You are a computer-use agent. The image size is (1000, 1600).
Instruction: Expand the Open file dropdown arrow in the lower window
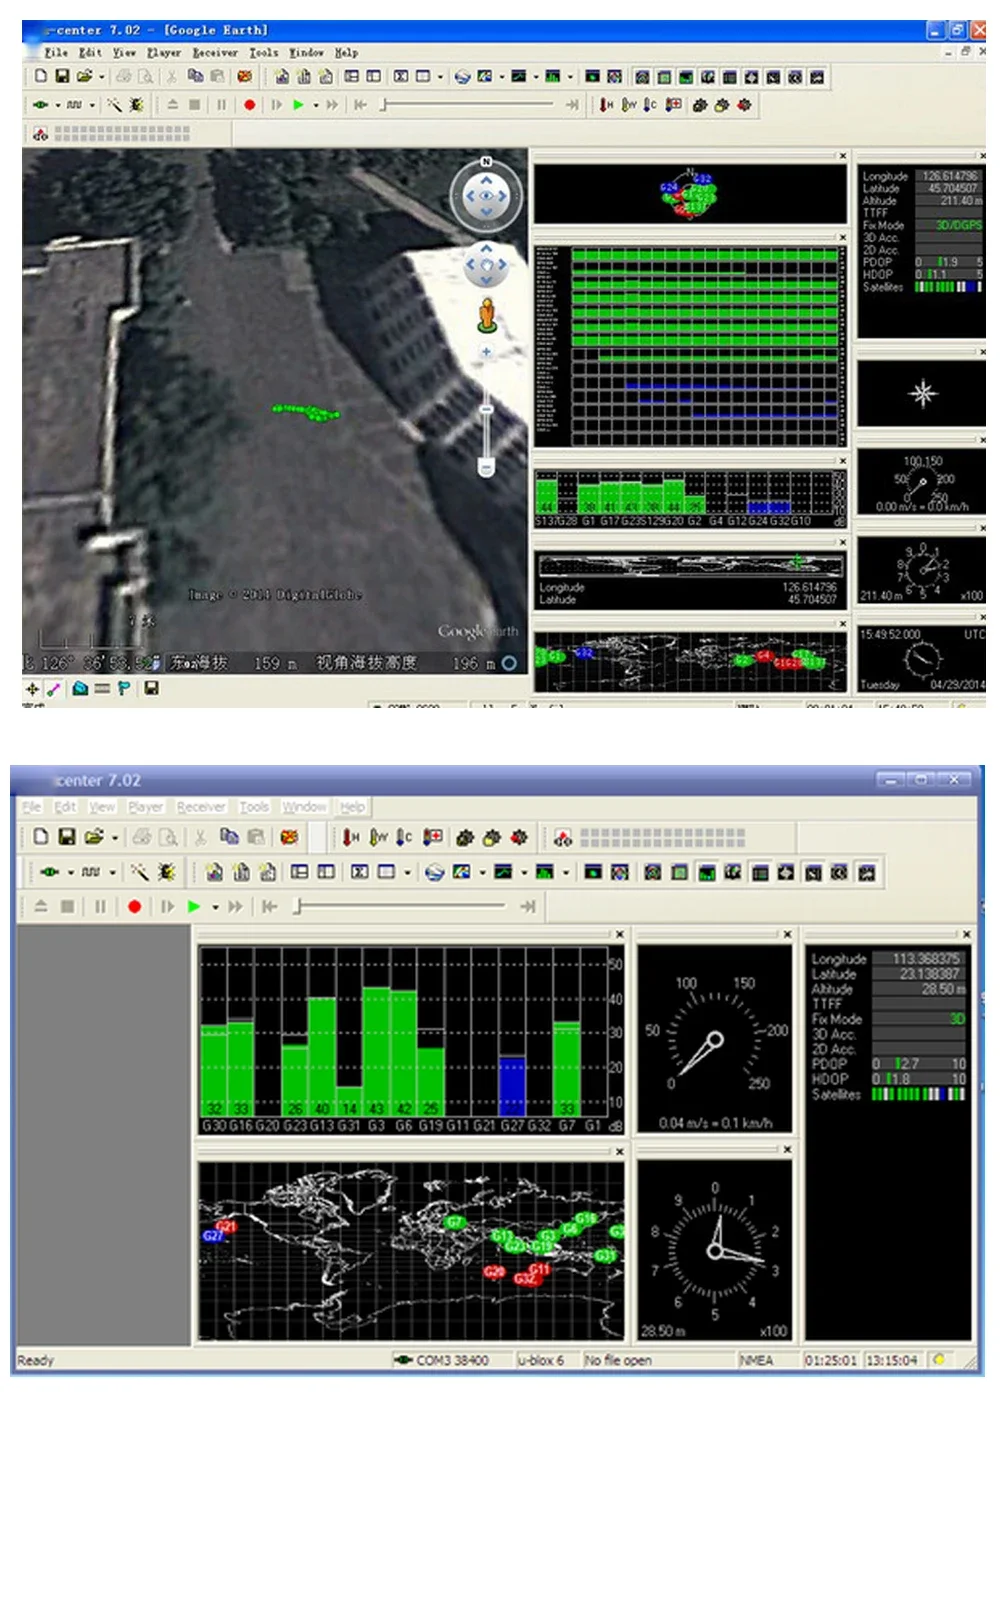pyautogui.click(x=115, y=837)
